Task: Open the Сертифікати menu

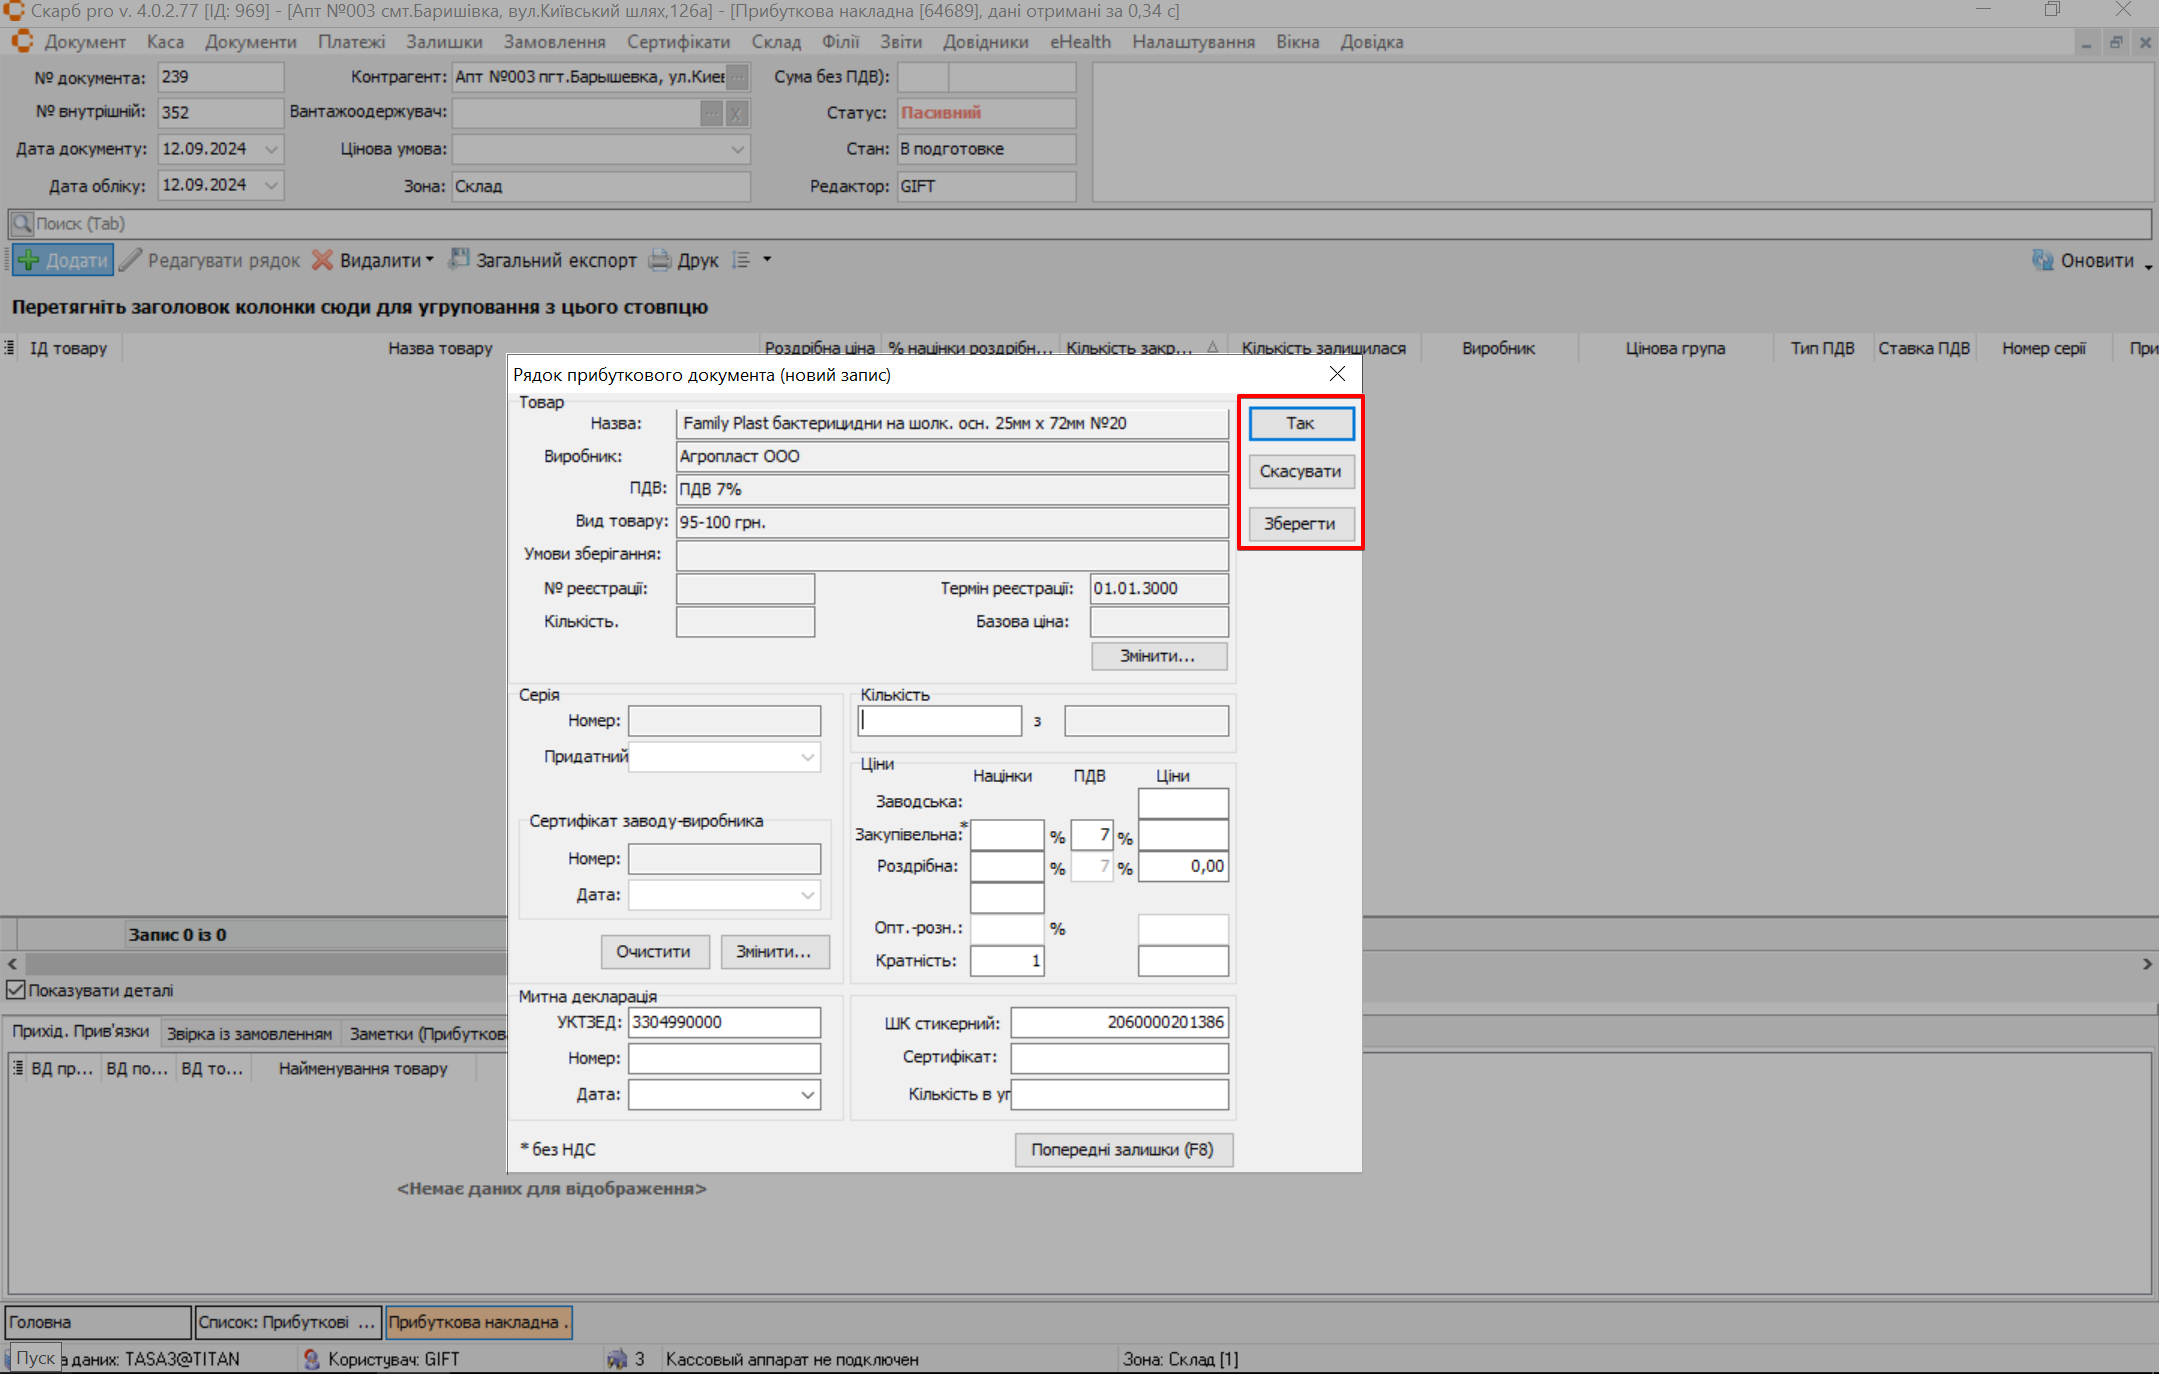Action: click(x=678, y=42)
